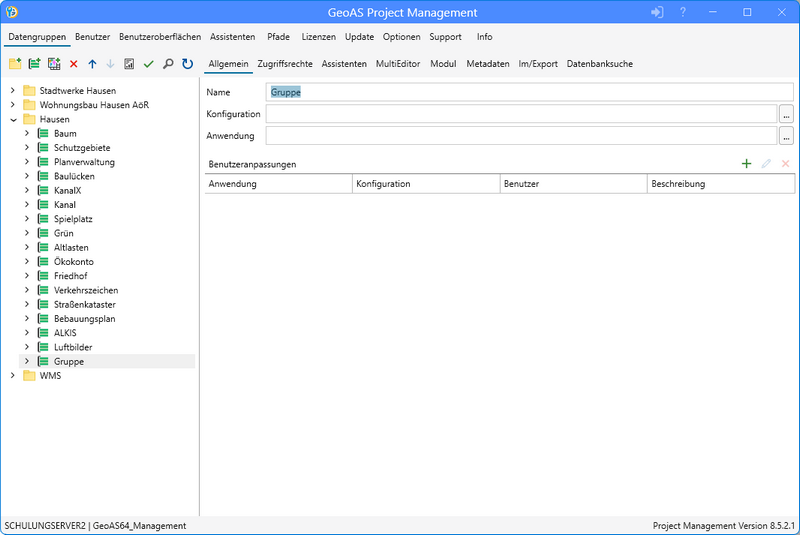Move the selected group up with the blue arrow
This screenshot has height=535, width=800.
tap(92, 64)
